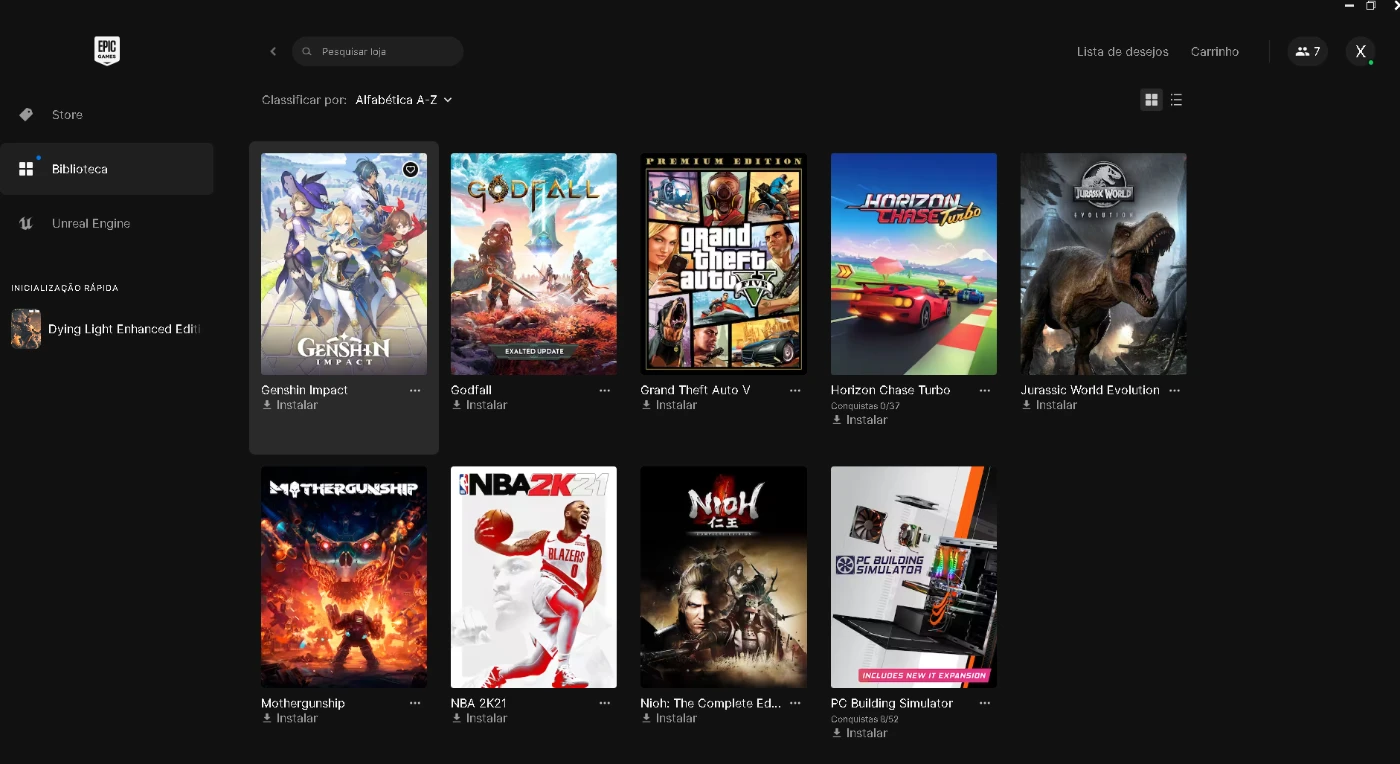This screenshot has height=764, width=1400.
Task: Install Grand Theft Auto V
Action: click(x=670, y=405)
